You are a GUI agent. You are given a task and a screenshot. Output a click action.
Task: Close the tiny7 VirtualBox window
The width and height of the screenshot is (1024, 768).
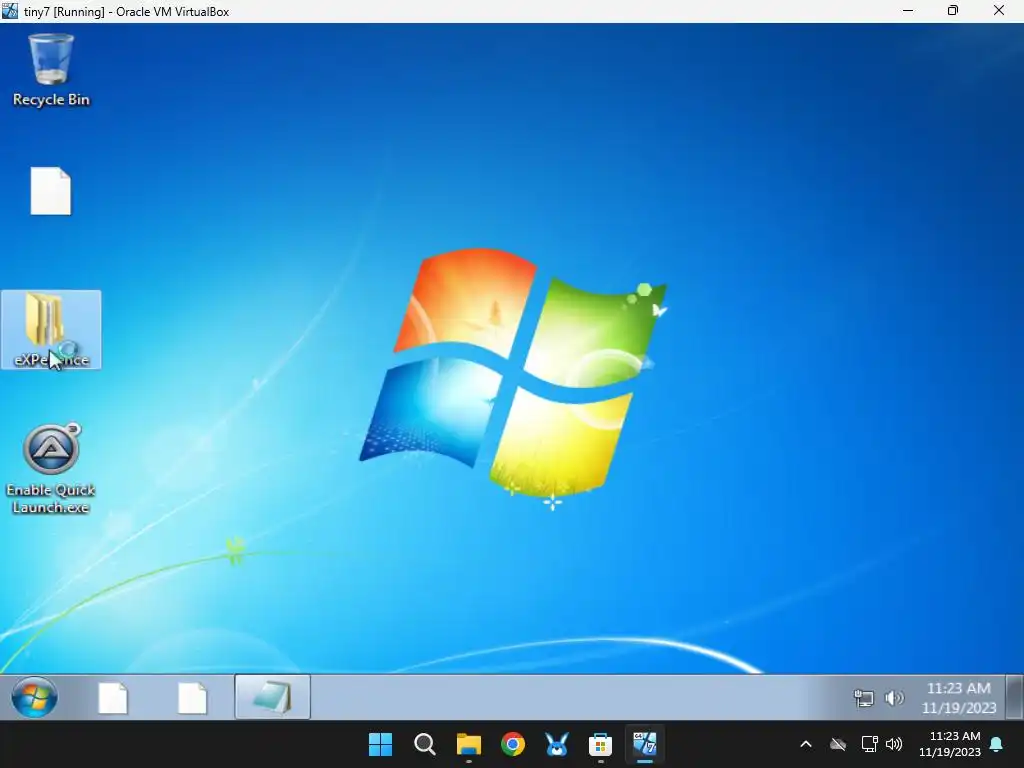pos(999,10)
